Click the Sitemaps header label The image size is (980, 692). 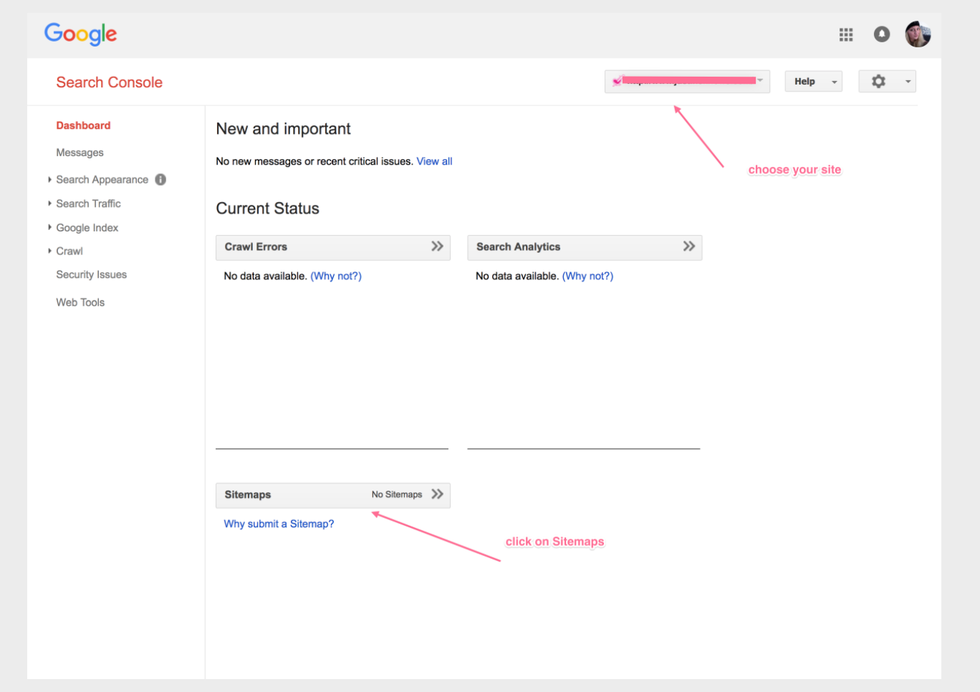coord(248,494)
